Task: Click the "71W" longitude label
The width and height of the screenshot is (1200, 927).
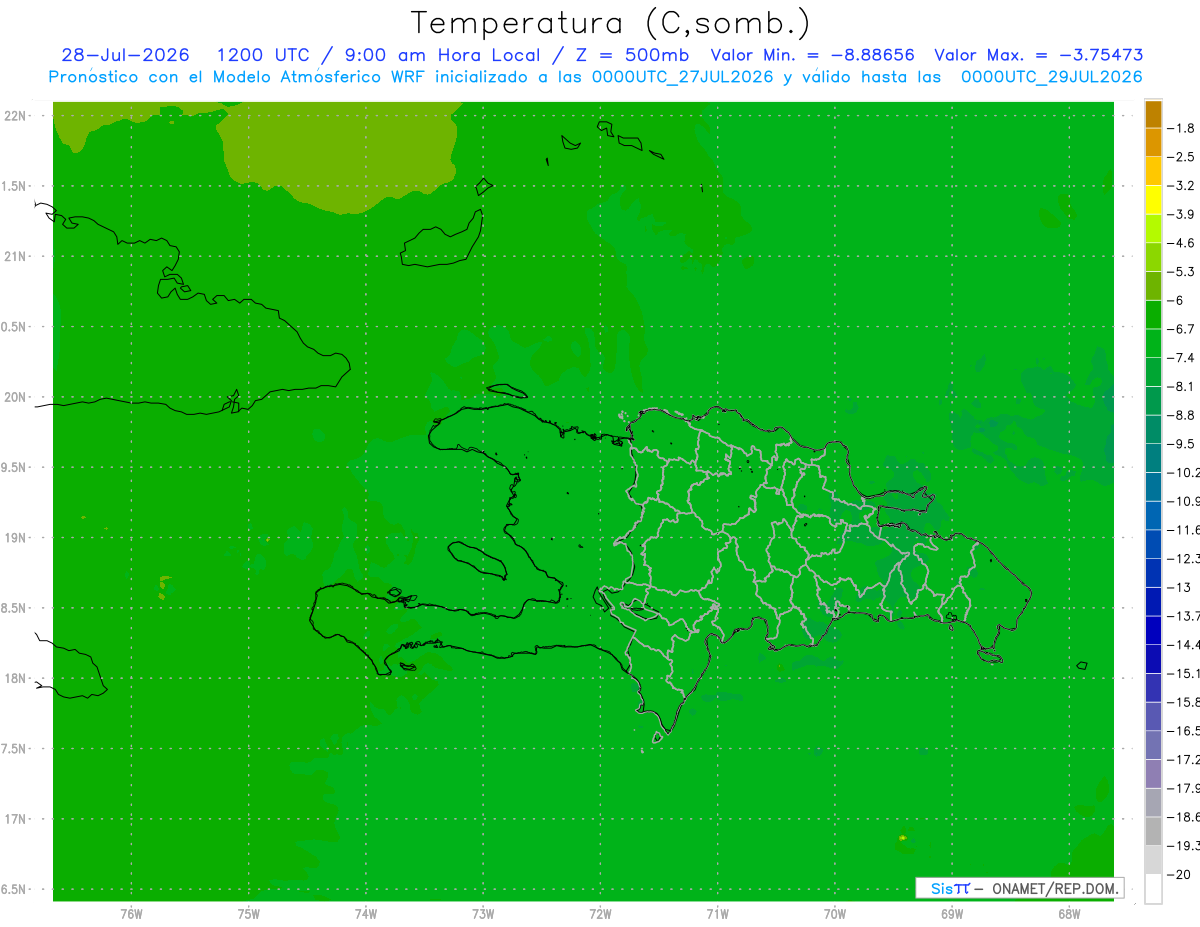Action: (717, 914)
